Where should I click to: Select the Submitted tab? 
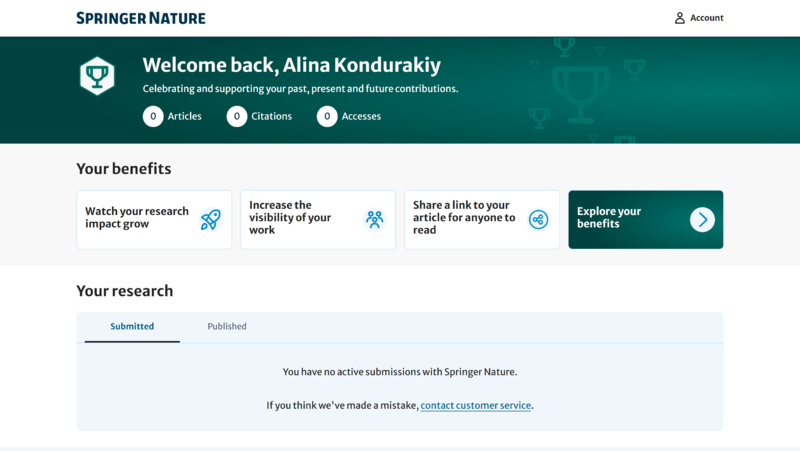pos(132,327)
